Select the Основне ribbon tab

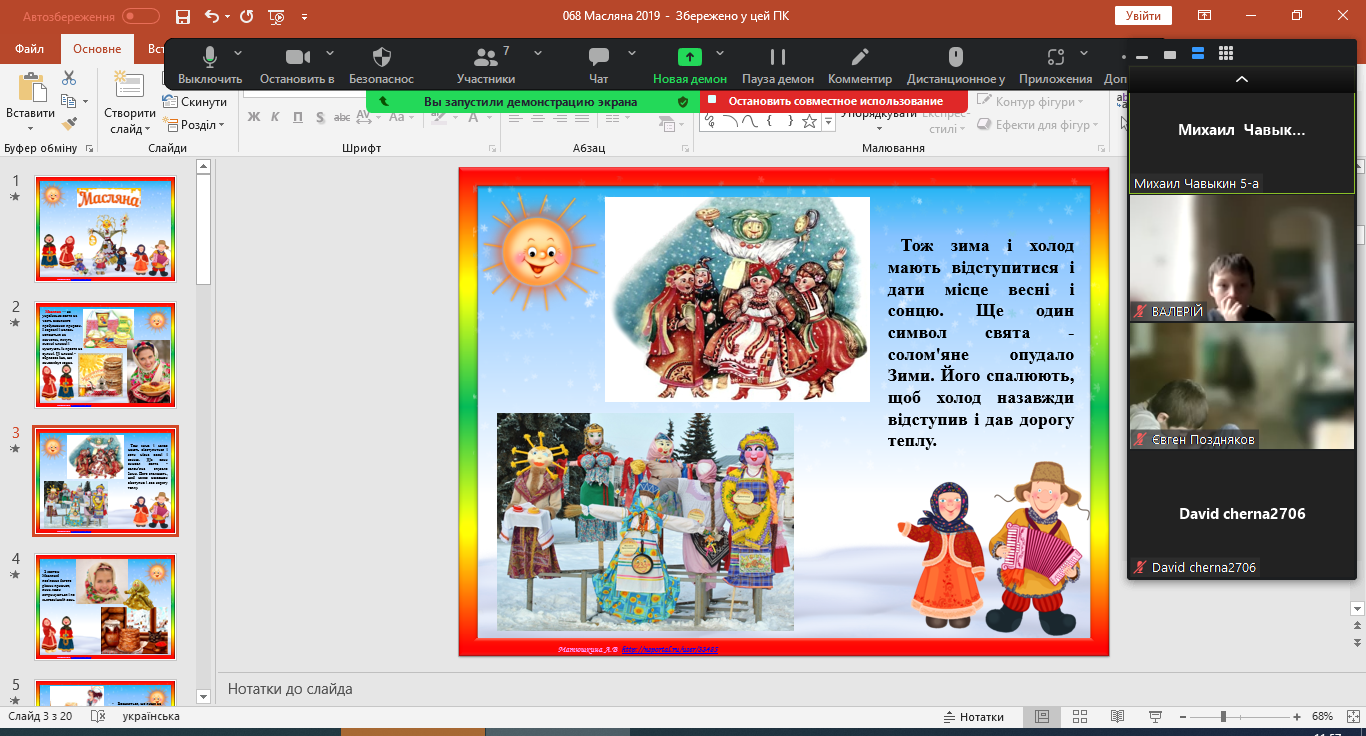pyautogui.click(x=97, y=49)
